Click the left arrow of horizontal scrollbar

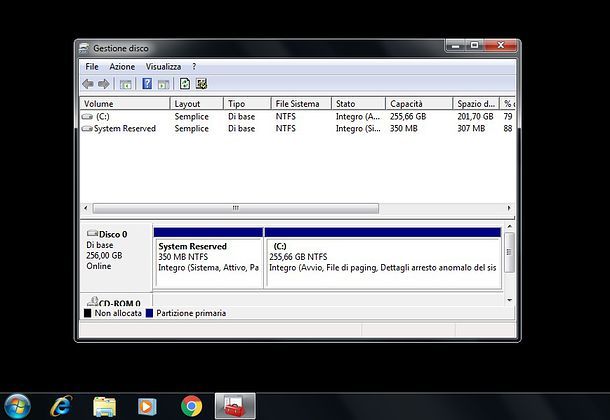pos(86,208)
